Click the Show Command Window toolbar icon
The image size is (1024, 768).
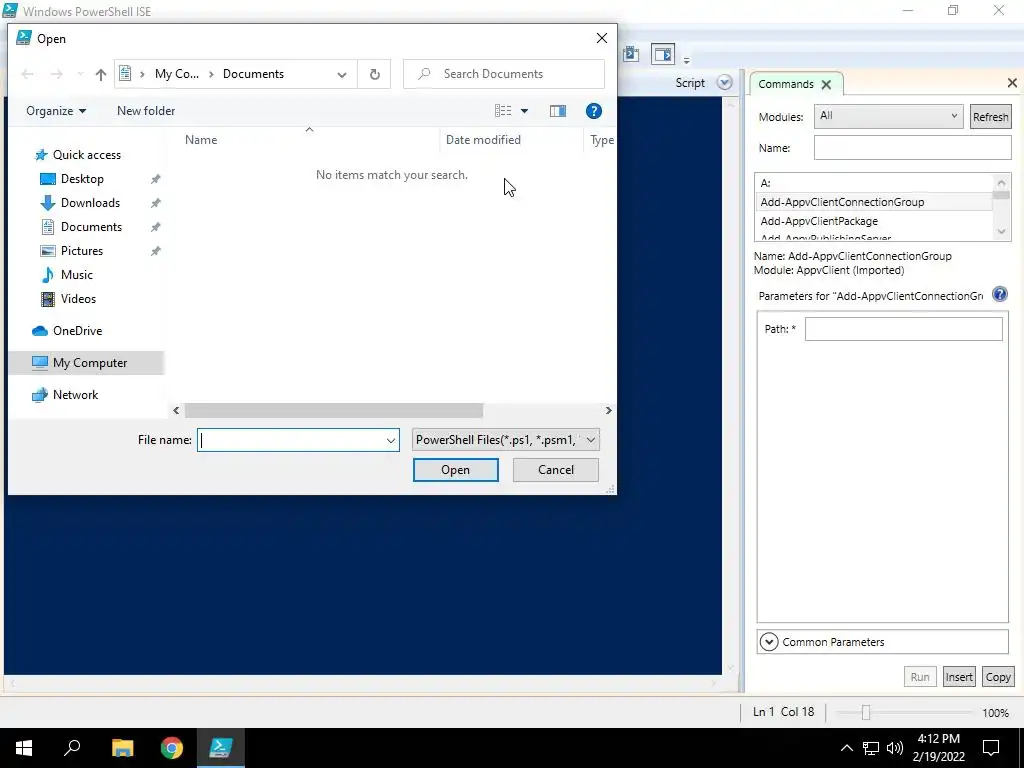[x=631, y=54]
